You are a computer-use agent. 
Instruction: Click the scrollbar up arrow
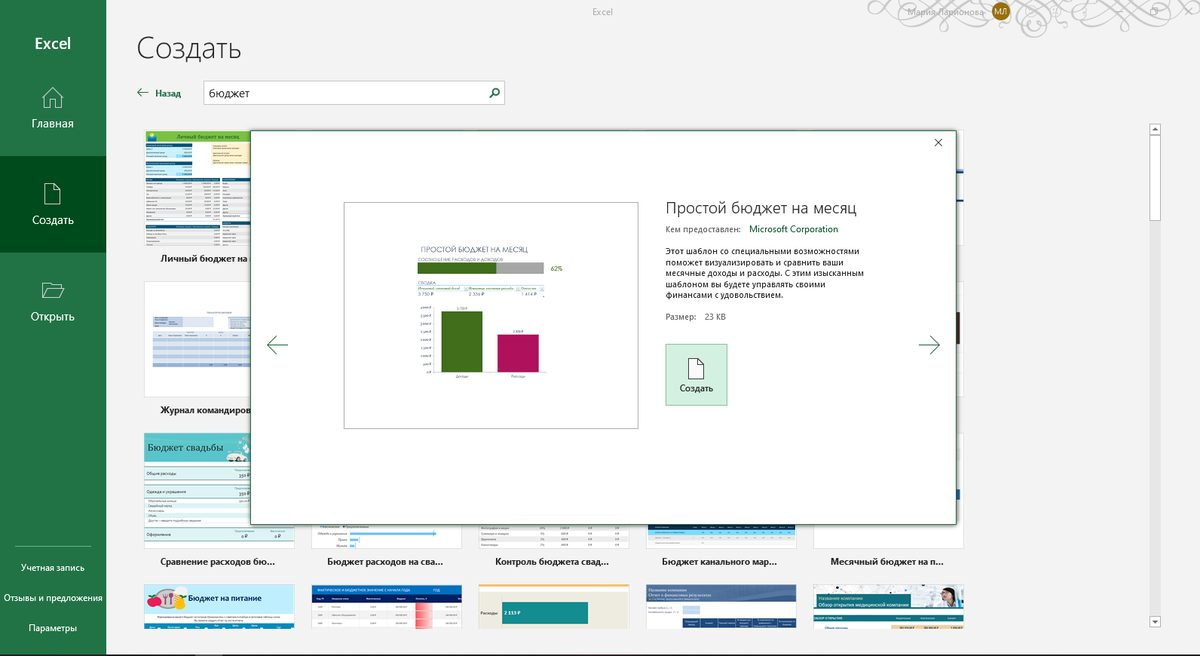pyautogui.click(x=1155, y=129)
